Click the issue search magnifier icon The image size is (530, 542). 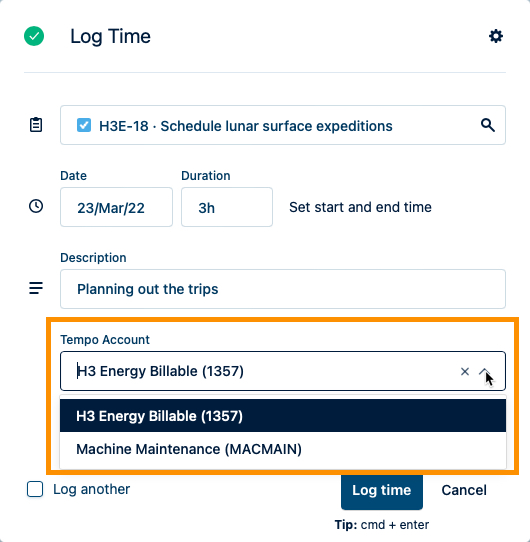pos(487,125)
